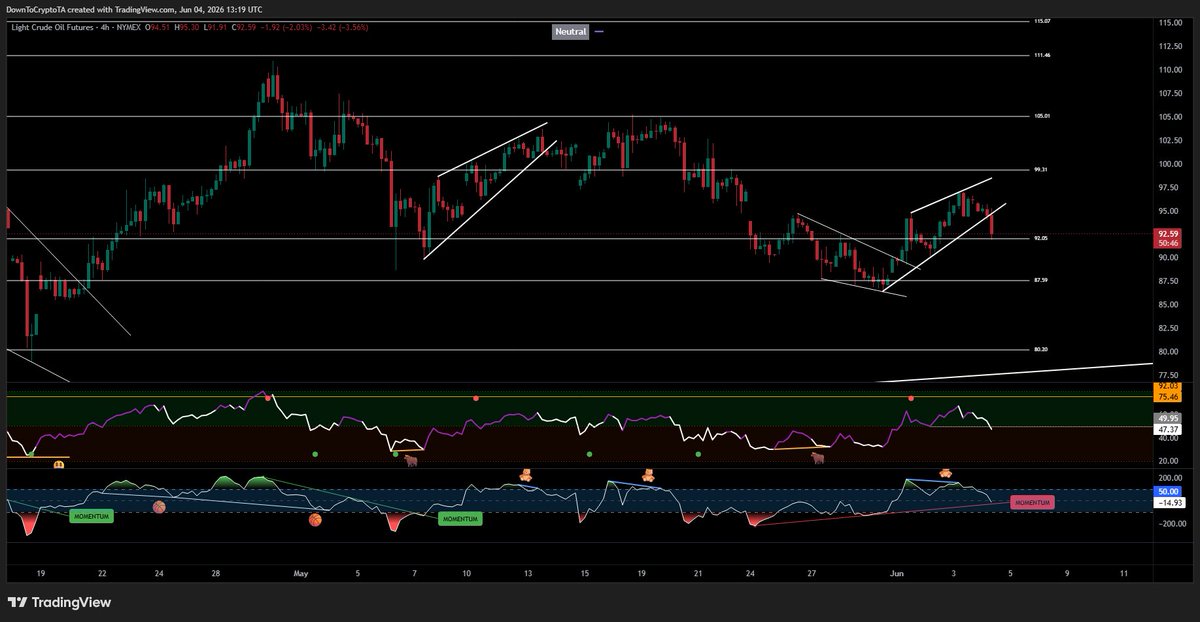Click the green dot signal near May 21
Screen dimensions: 1200x622
698,454
